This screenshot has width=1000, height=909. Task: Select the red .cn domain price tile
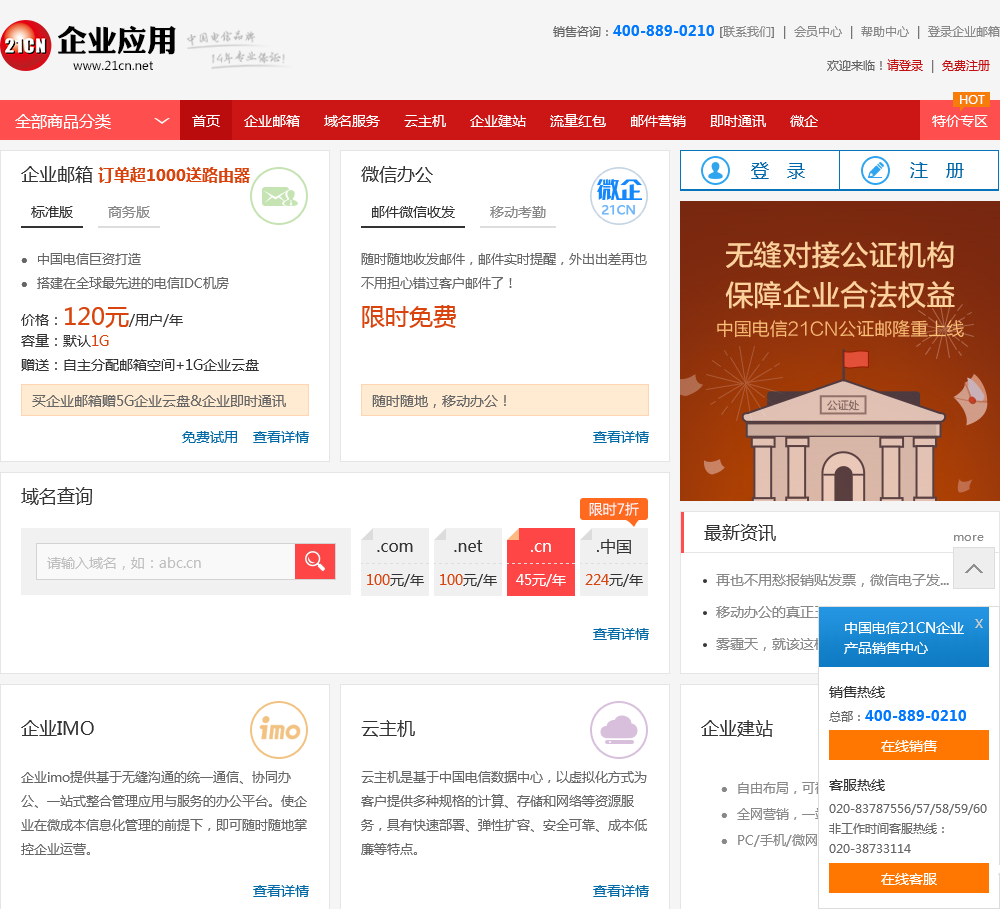pyautogui.click(x=541, y=562)
